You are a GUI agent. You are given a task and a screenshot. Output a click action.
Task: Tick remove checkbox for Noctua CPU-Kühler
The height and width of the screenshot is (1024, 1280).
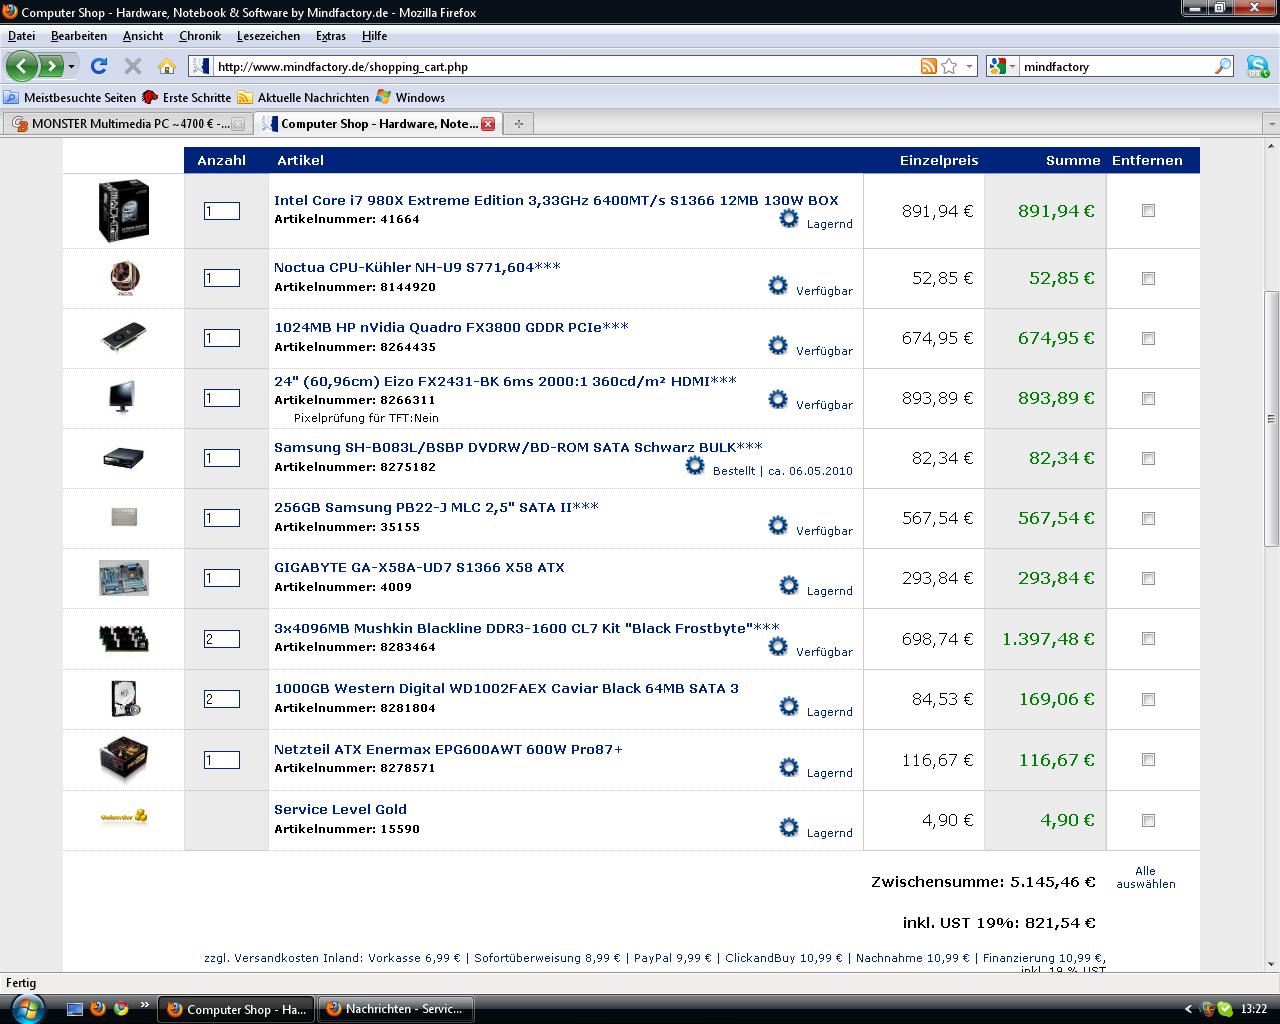point(1148,279)
